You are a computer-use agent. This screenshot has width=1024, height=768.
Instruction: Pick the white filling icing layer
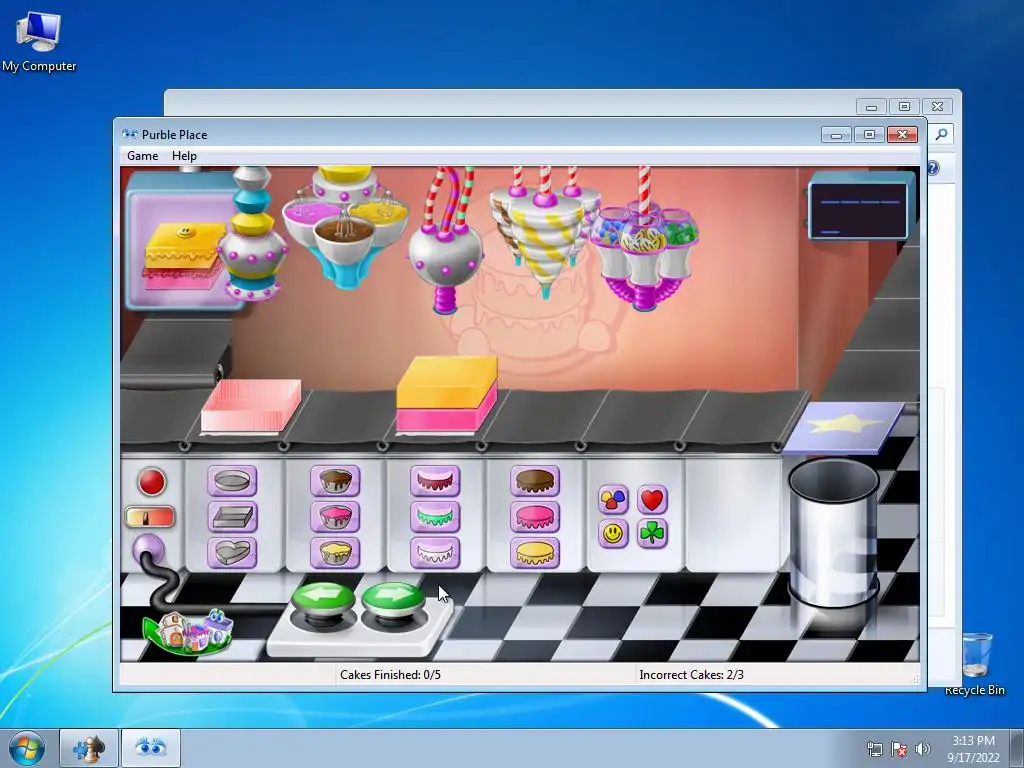[435, 552]
